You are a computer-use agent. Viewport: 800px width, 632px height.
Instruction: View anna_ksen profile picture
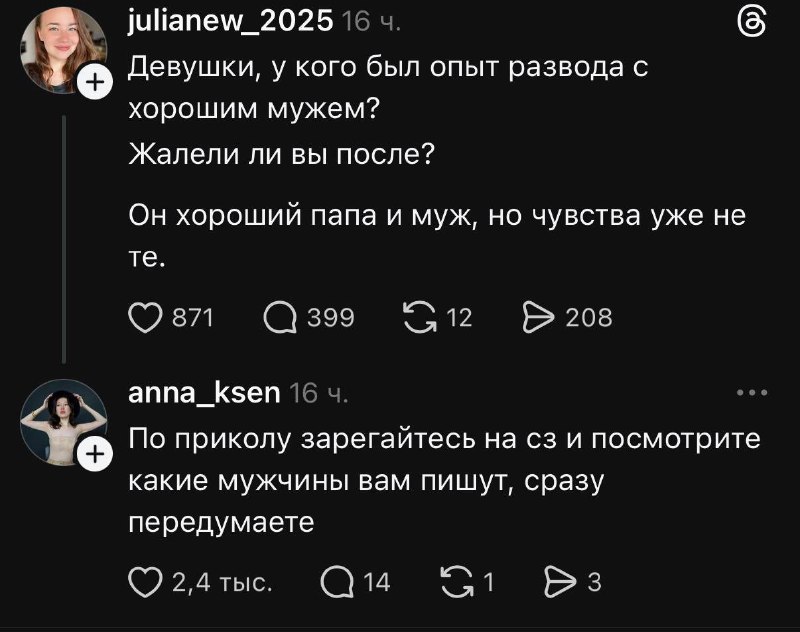click(x=62, y=425)
